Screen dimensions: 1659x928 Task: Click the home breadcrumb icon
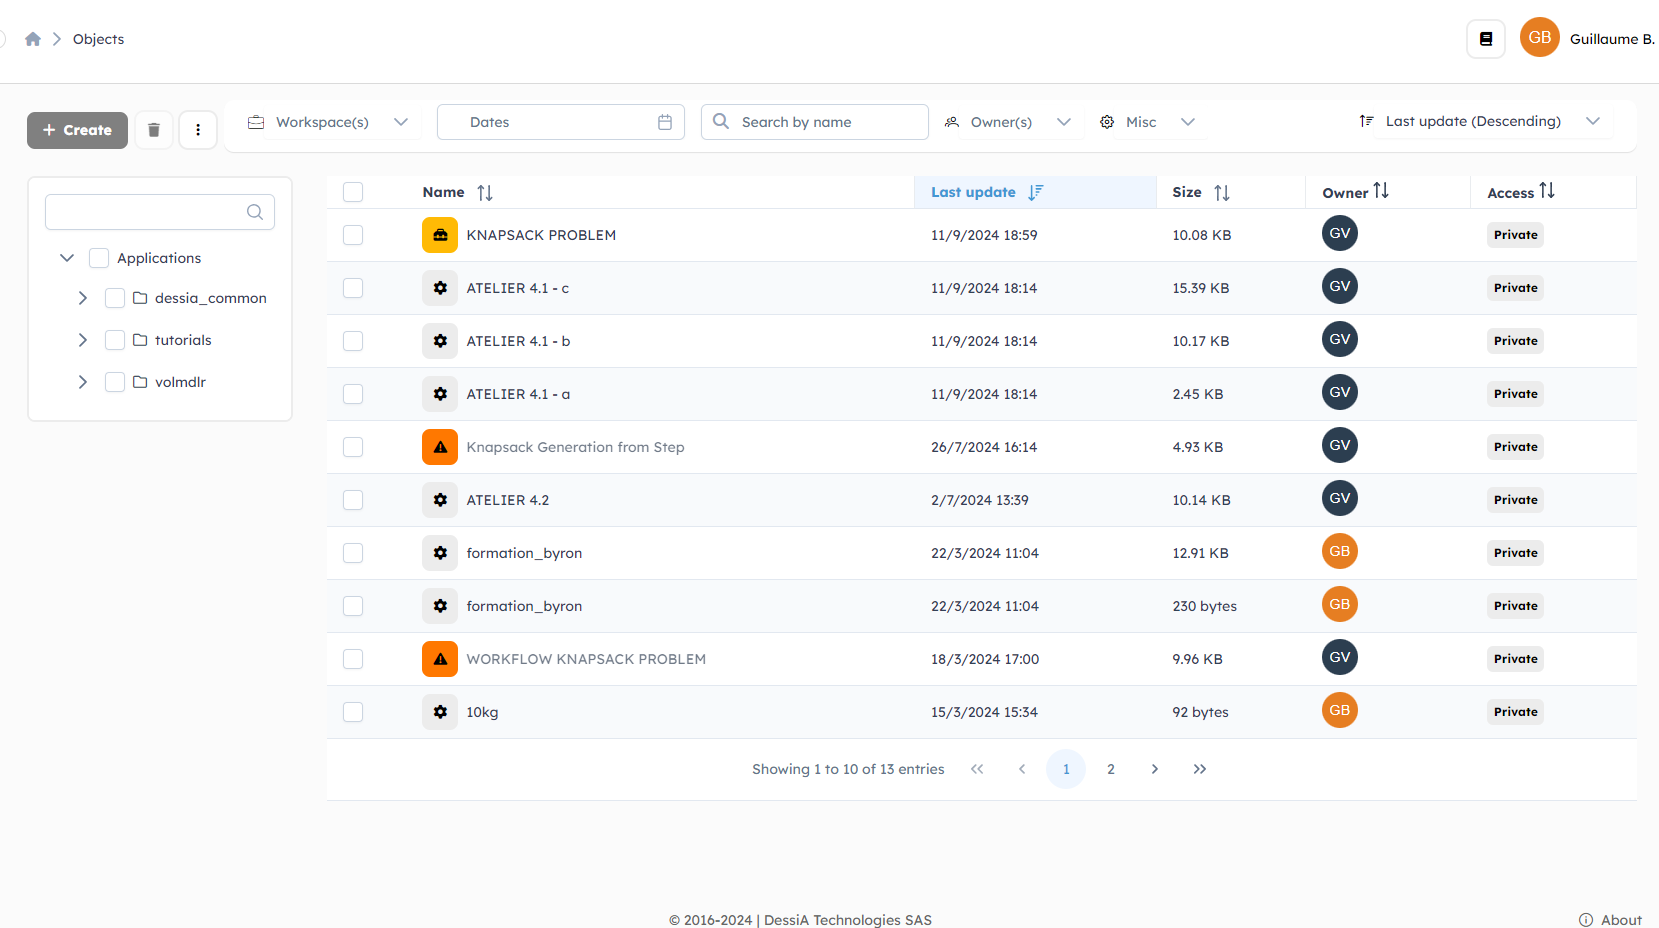pyautogui.click(x=33, y=39)
